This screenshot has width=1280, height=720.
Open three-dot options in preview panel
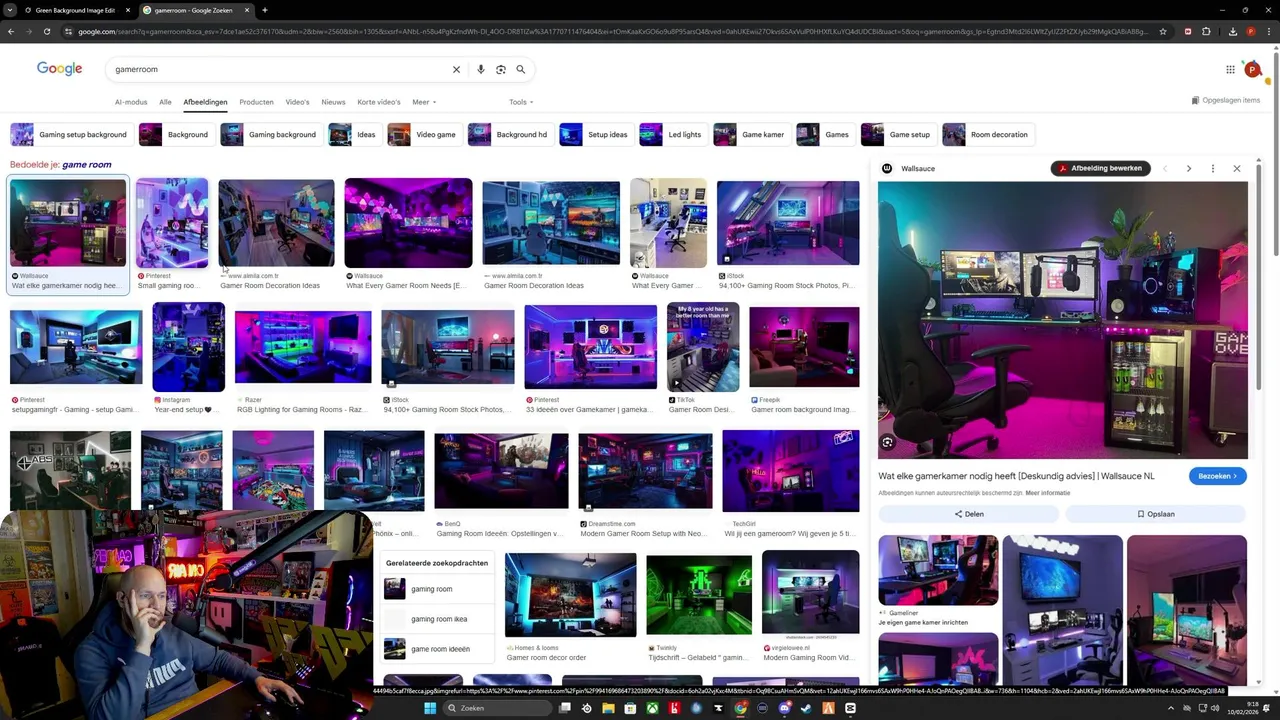1213,169
